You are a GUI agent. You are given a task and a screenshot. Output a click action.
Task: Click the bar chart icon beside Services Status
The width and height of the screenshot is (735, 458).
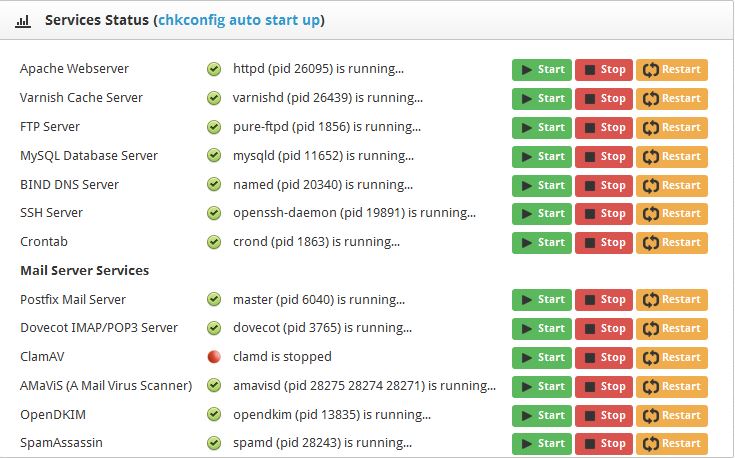coord(22,20)
